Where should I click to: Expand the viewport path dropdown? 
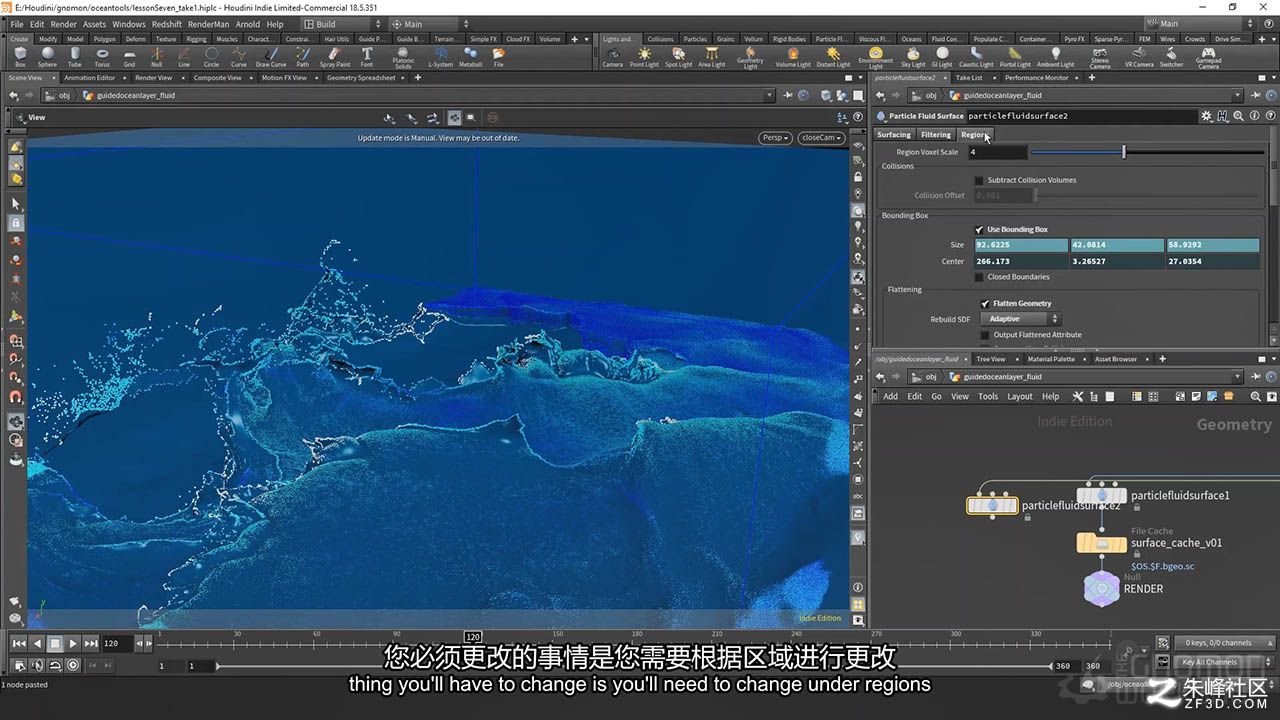tap(769, 96)
